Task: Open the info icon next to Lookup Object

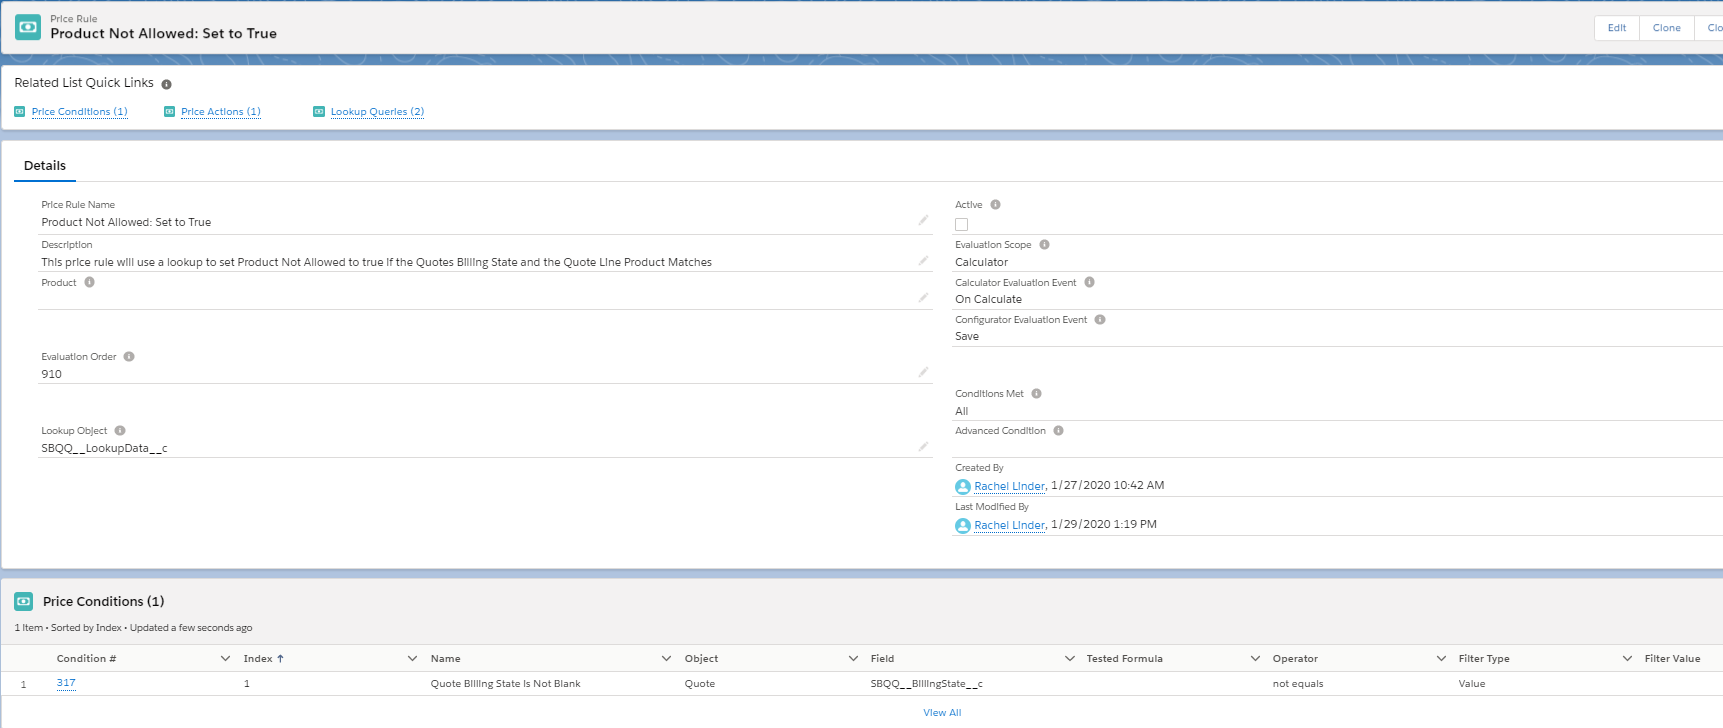Action: point(120,431)
